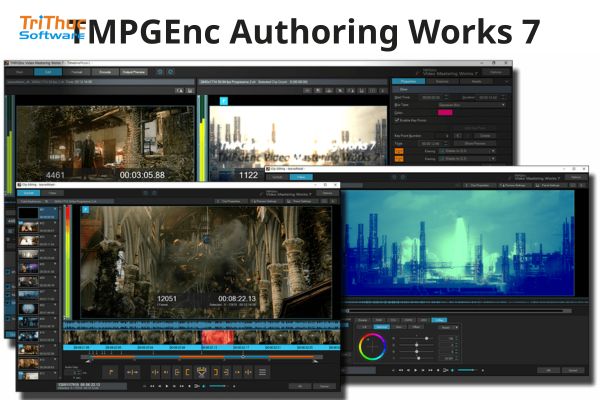Select the first black clip thumbnail in chapter list
This screenshot has height=400, width=600.
(x=29, y=213)
